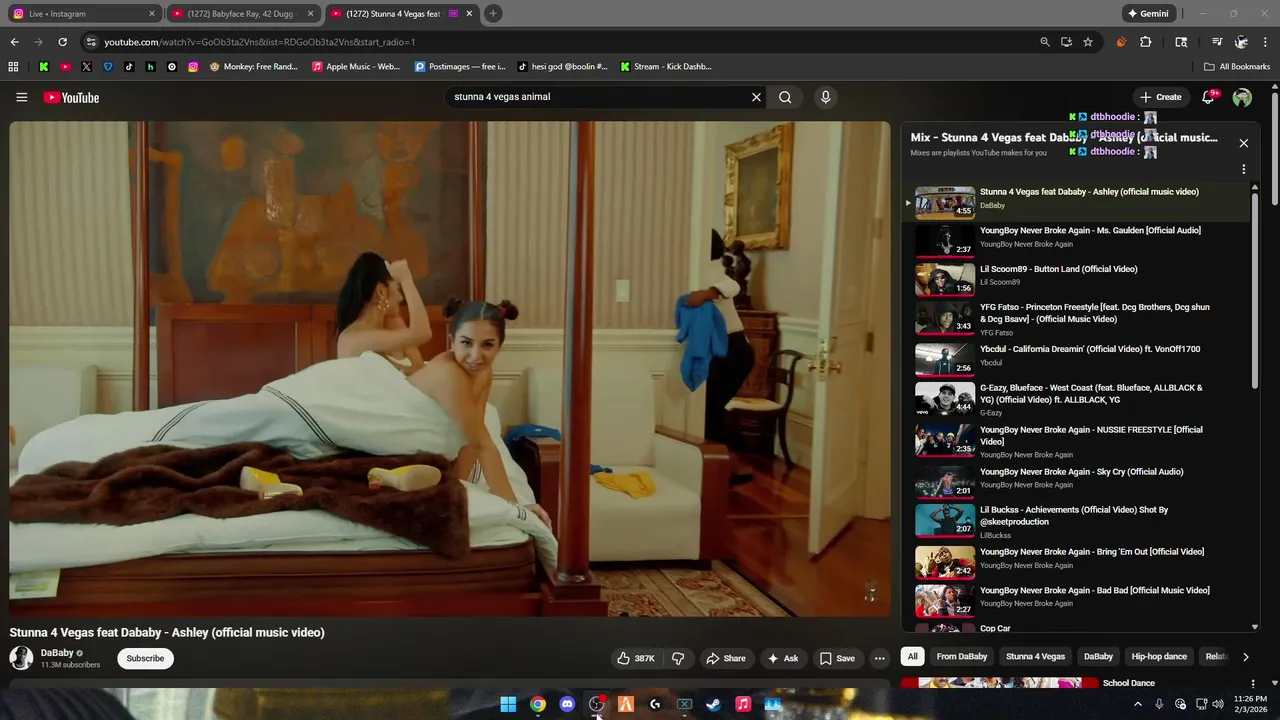Open the media controls icon in Chrome toolbar
This screenshot has height=720, width=1280.
(1217, 42)
